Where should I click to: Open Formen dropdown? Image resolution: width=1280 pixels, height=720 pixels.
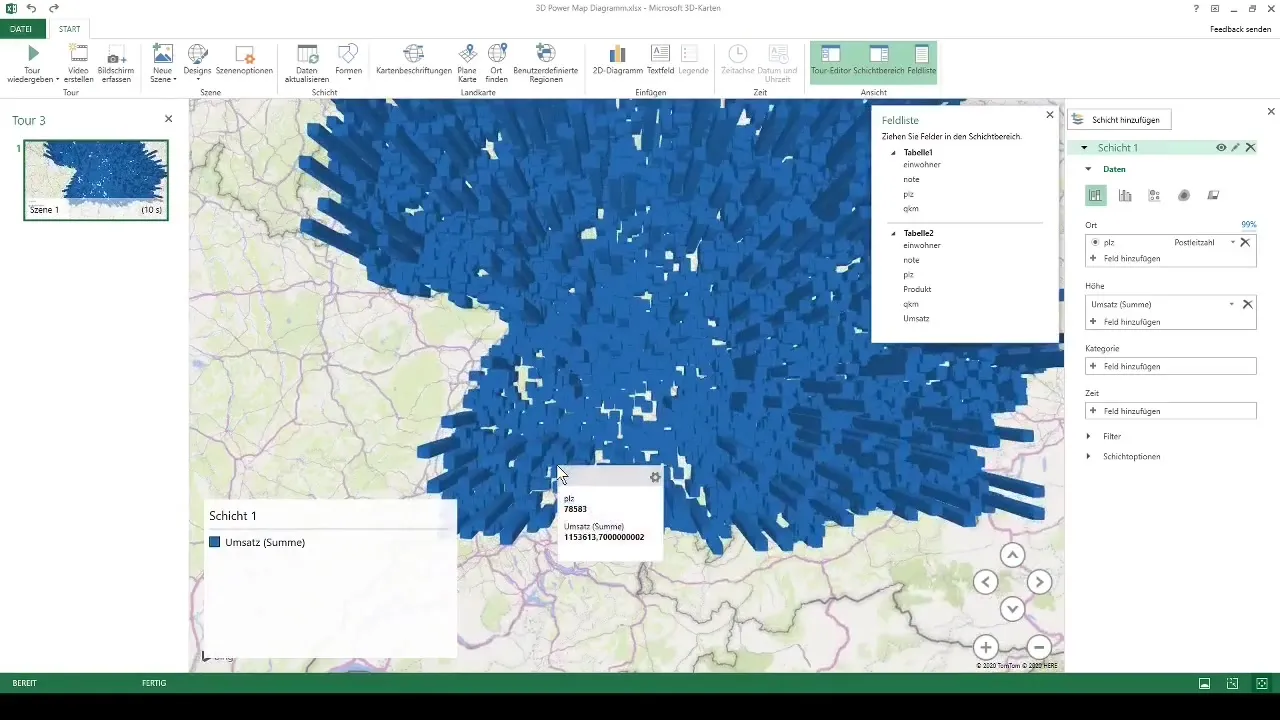(349, 64)
